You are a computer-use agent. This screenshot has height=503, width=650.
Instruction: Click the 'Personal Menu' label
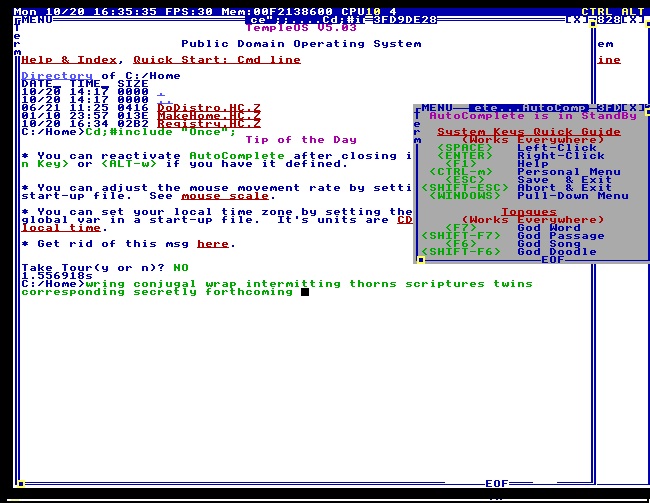click(x=569, y=172)
